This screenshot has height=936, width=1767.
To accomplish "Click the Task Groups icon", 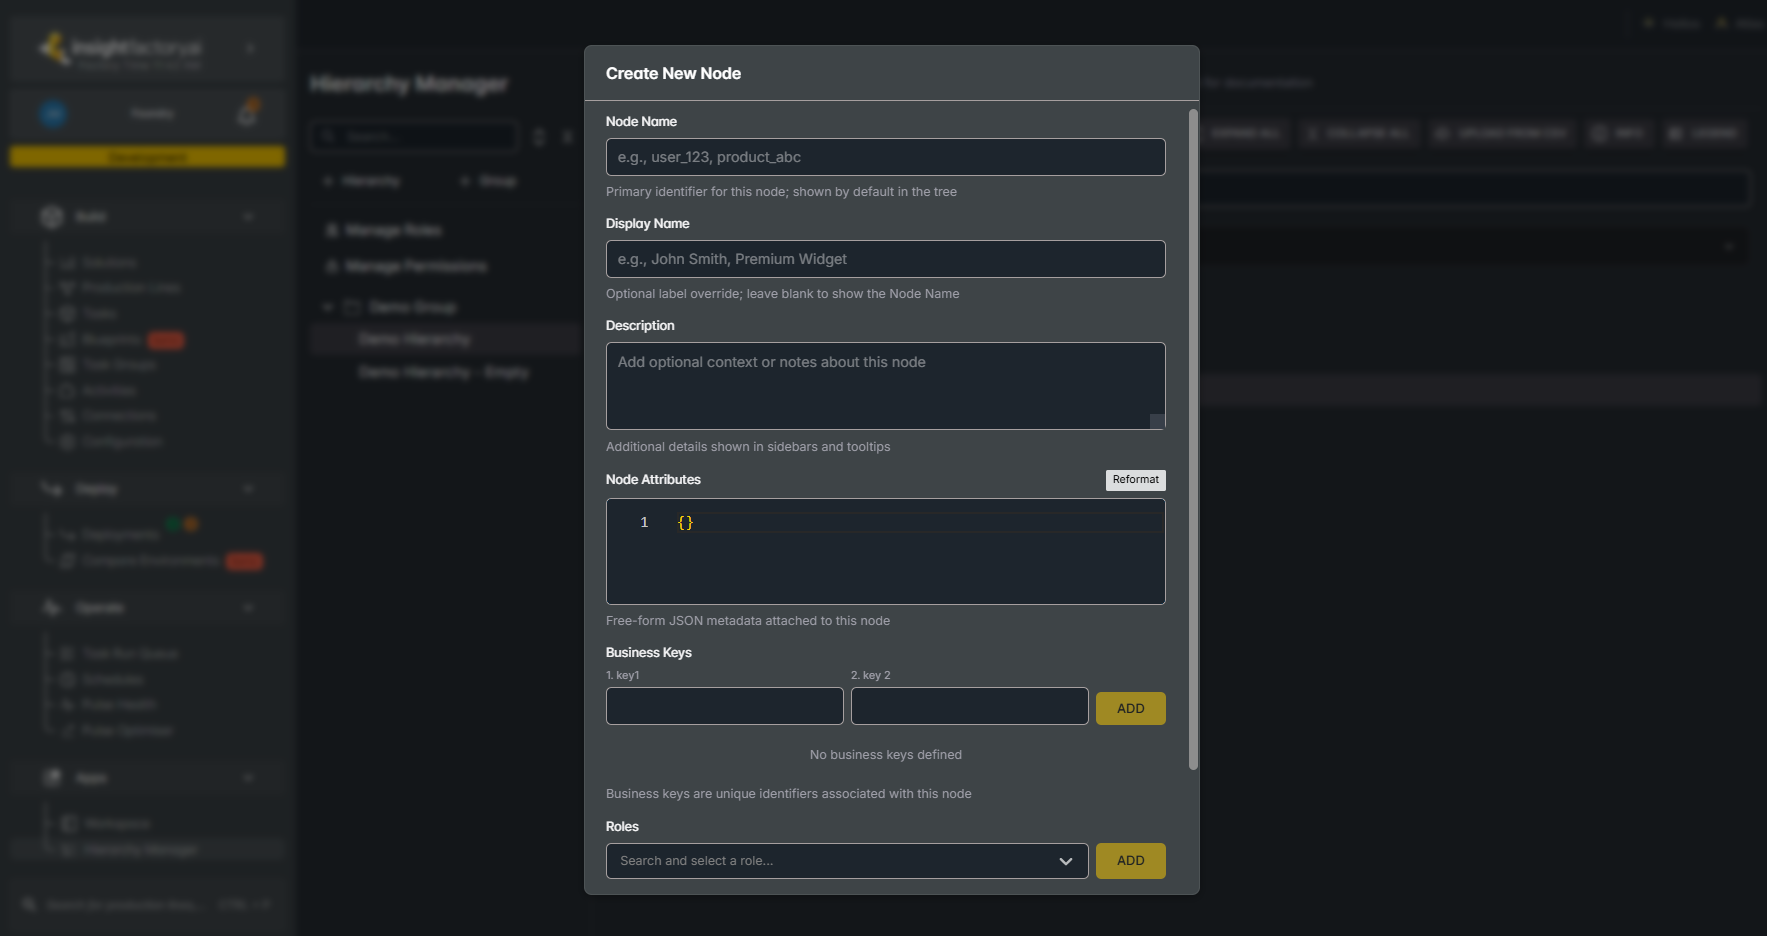I will pyautogui.click(x=68, y=365).
